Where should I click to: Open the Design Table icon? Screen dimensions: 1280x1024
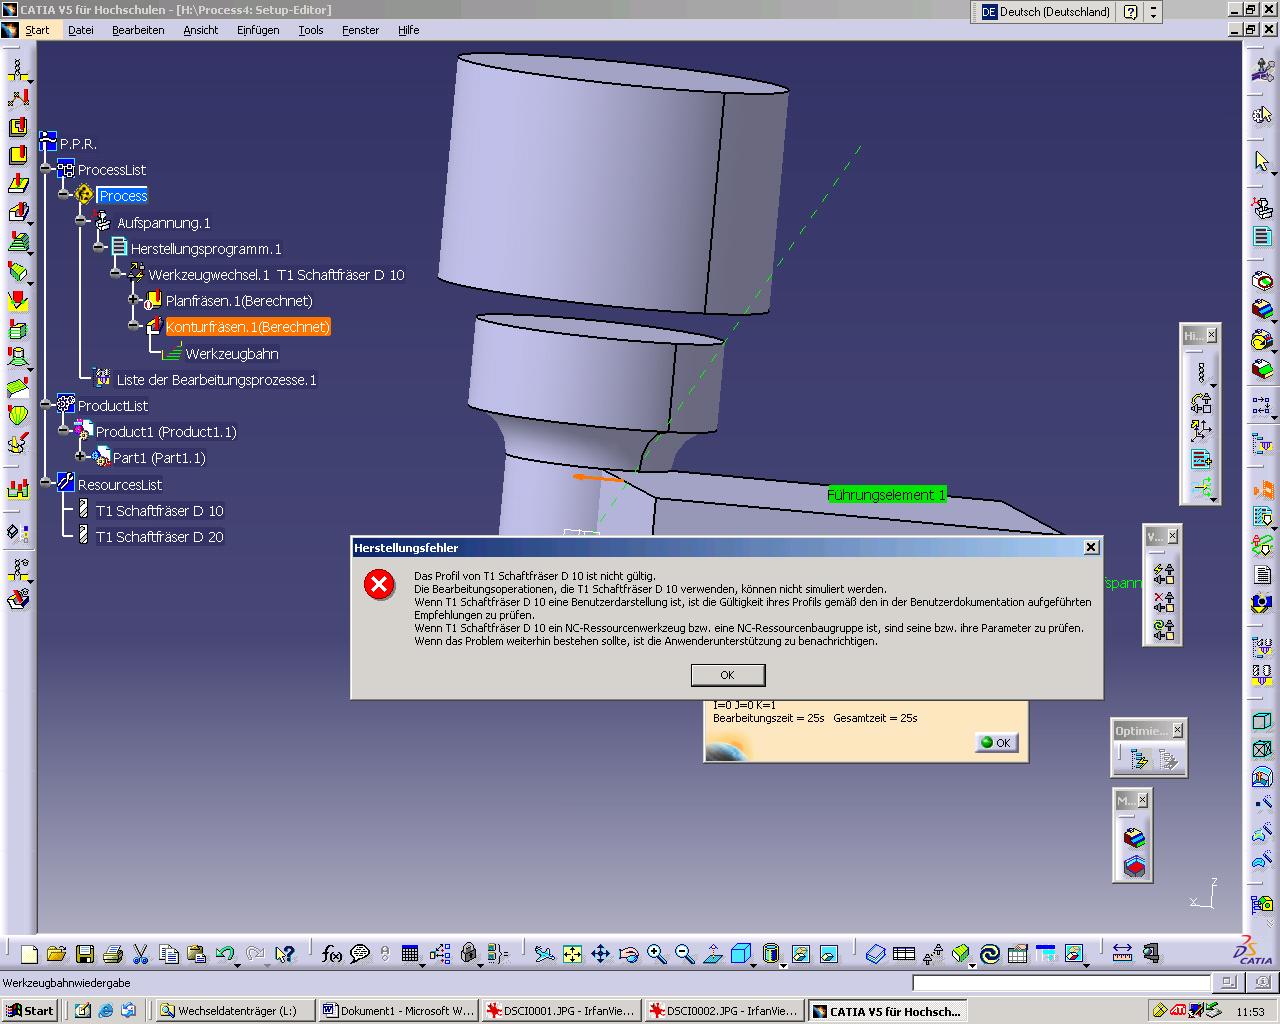click(410, 954)
